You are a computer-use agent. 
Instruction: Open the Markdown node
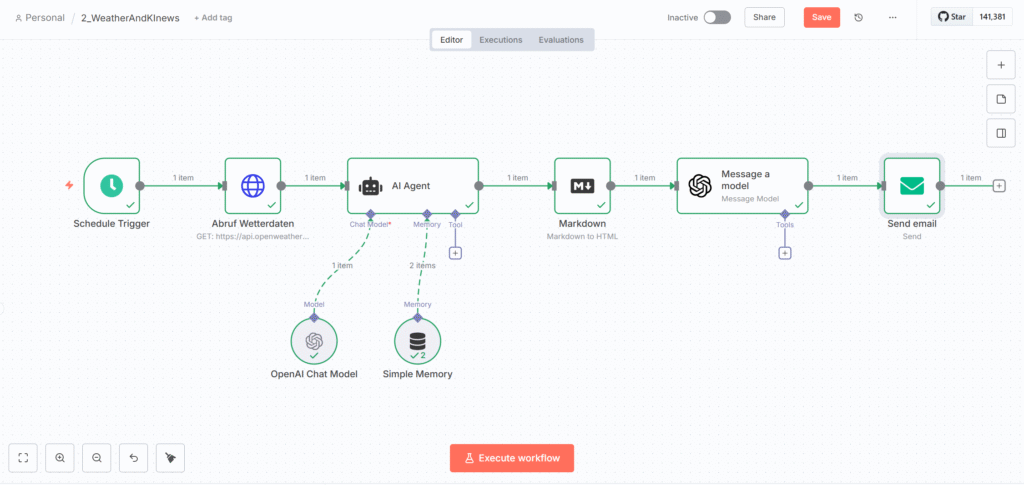pyautogui.click(x=582, y=185)
